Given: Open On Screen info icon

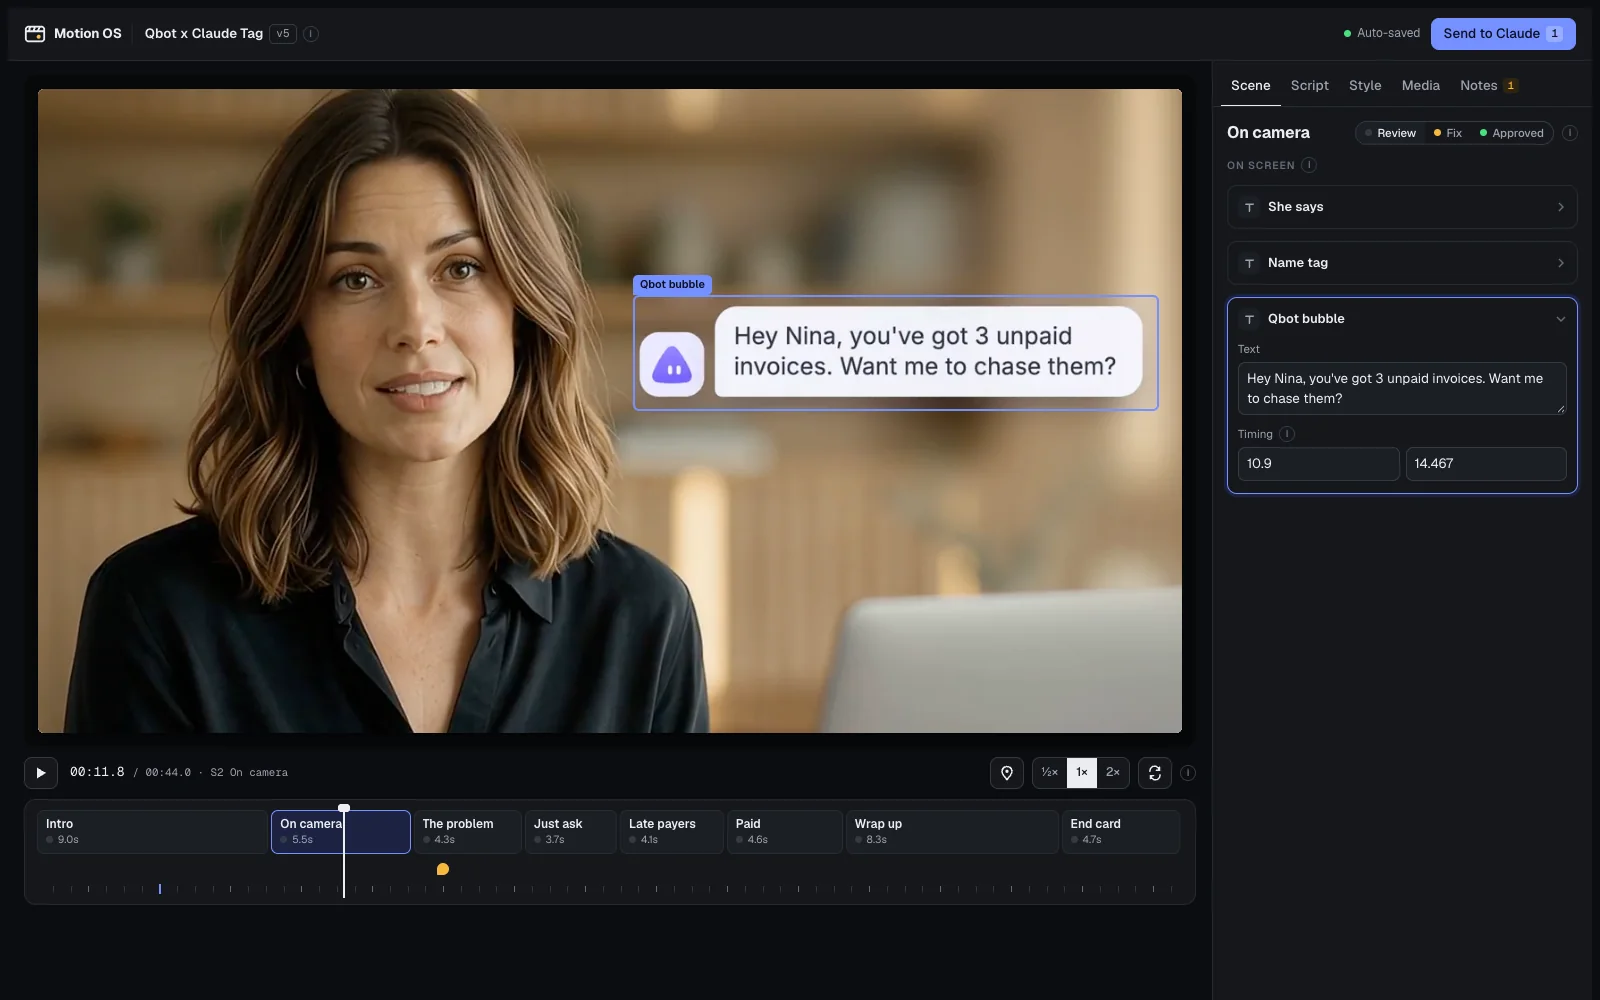Looking at the screenshot, I should coord(1309,165).
